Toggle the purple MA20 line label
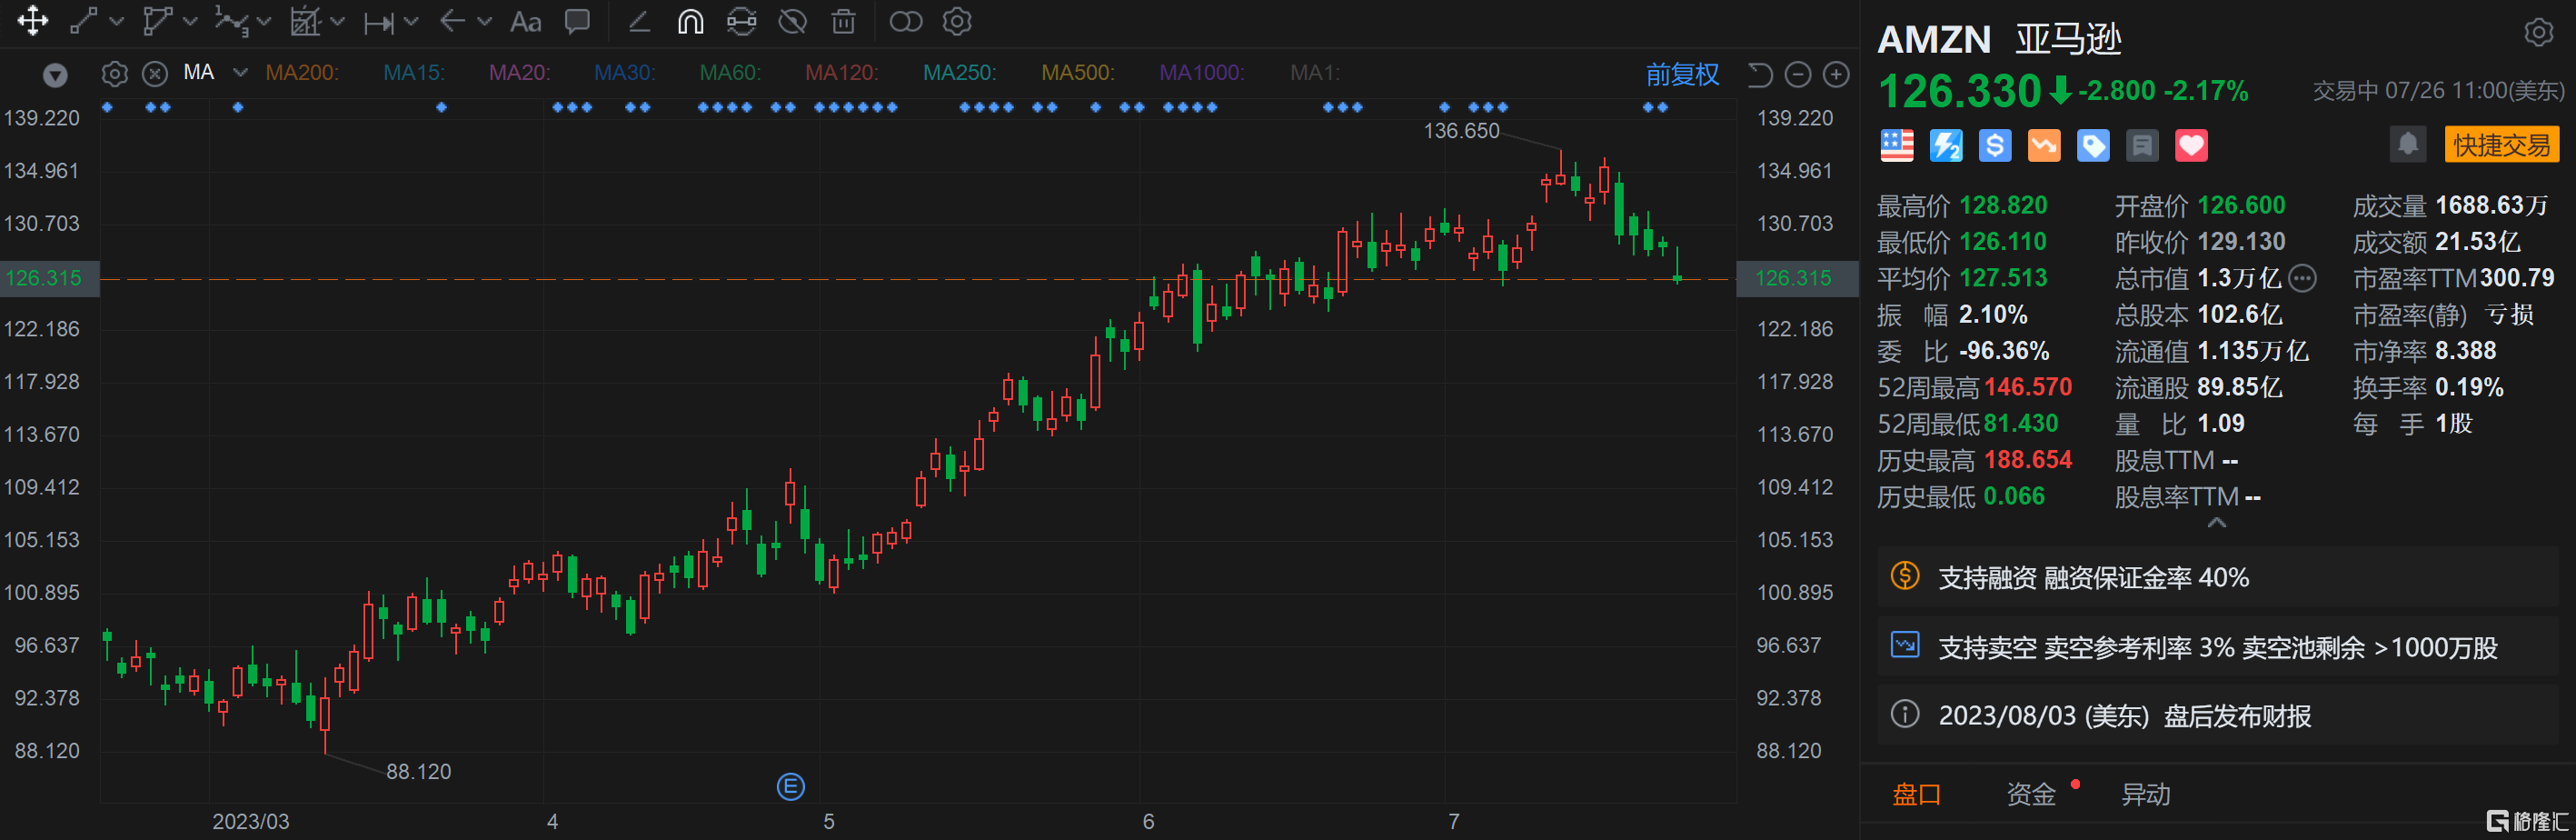This screenshot has height=840, width=2576. click(x=519, y=73)
